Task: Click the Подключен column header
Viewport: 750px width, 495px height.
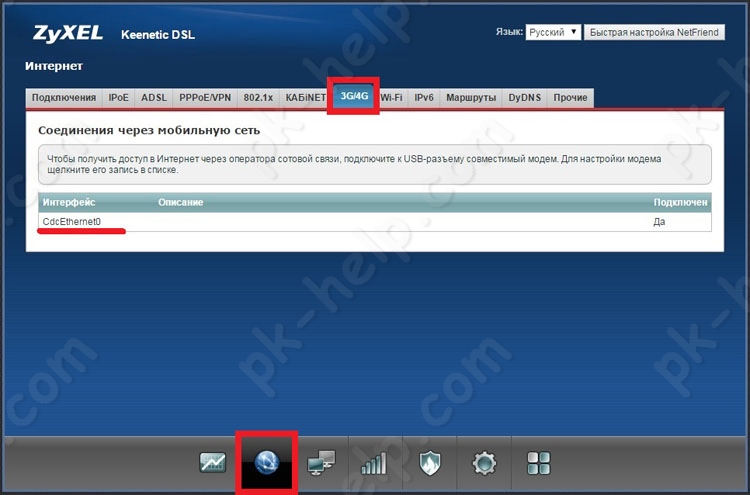Action: pyautogui.click(x=680, y=202)
